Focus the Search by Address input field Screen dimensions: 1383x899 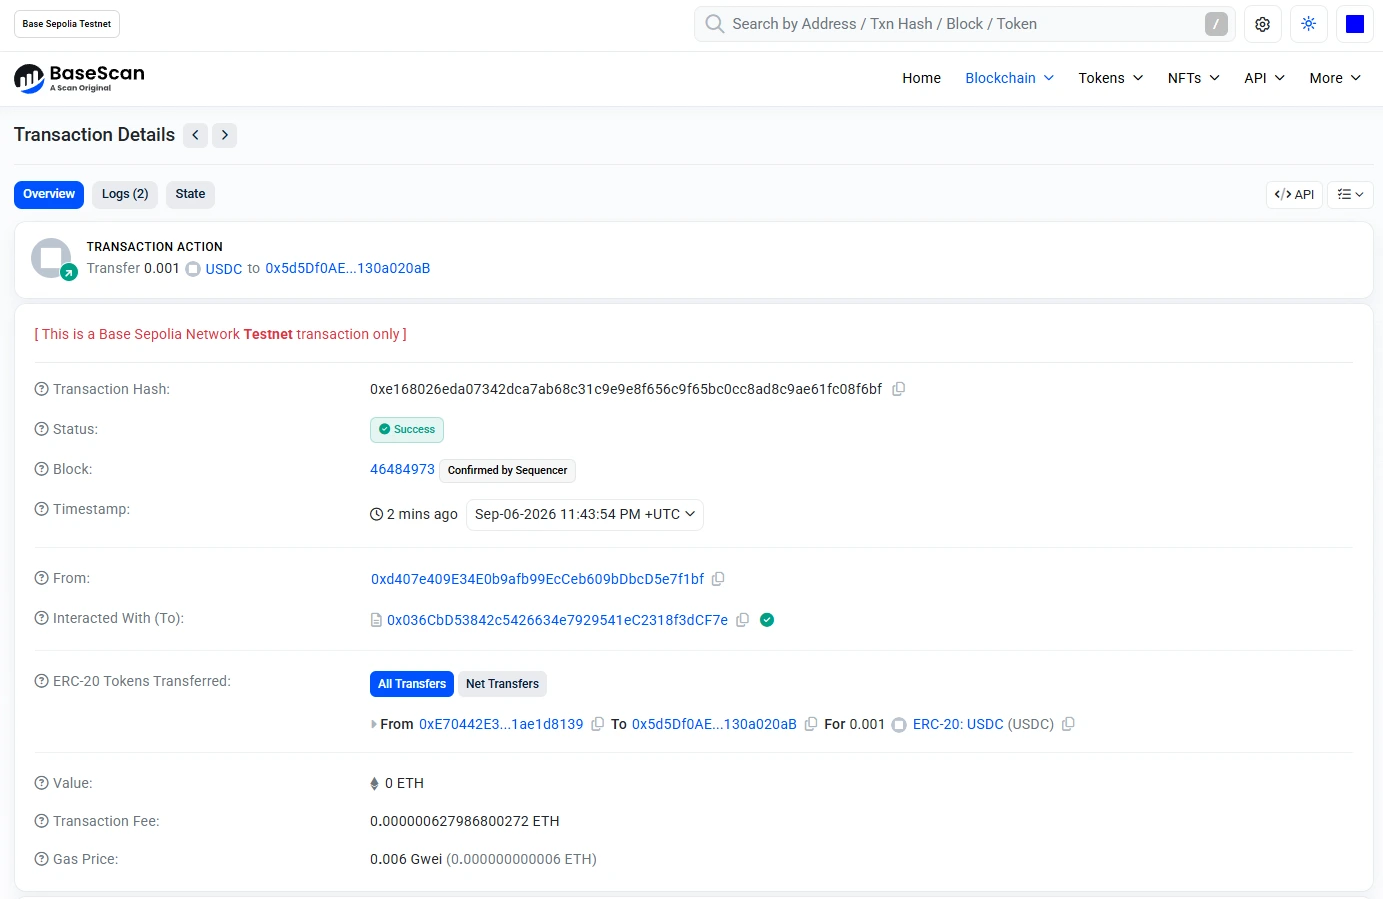tap(965, 24)
